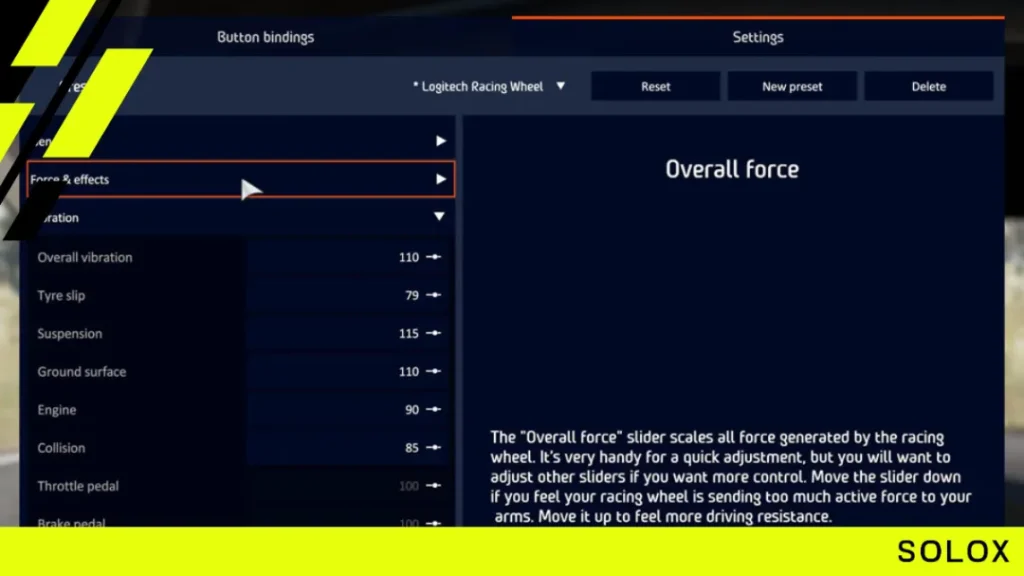Select the Suspension slider

click(x=434, y=333)
